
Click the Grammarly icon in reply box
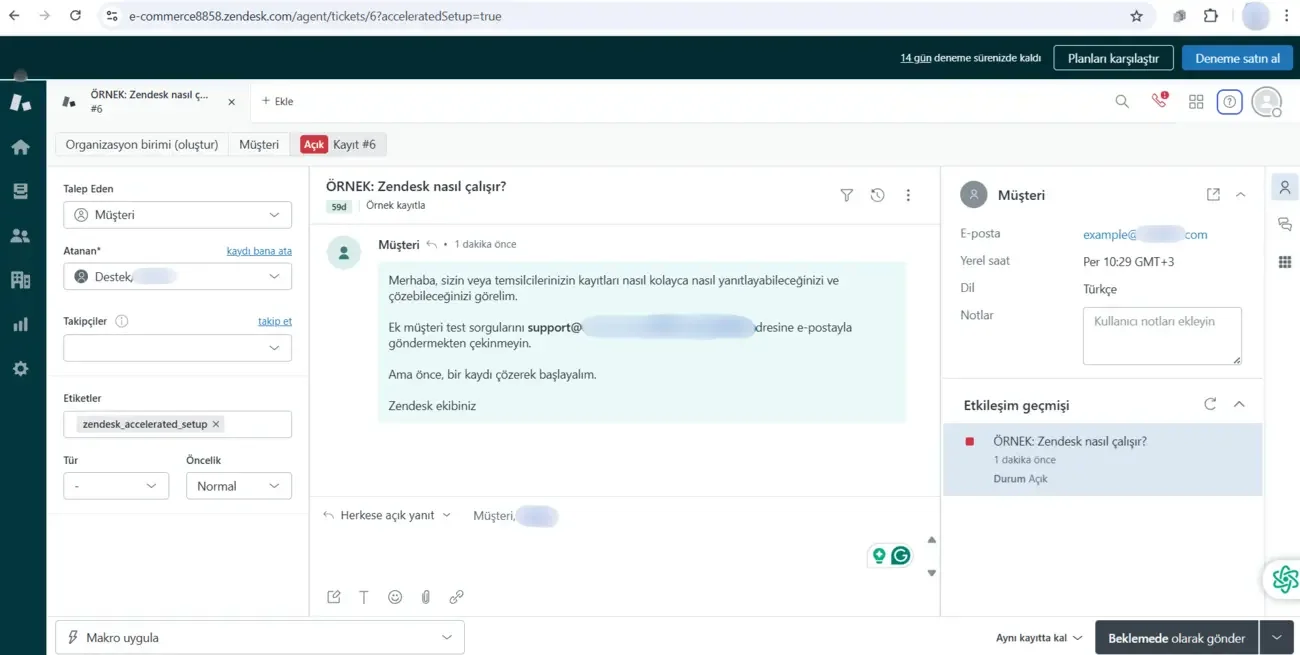tap(901, 556)
